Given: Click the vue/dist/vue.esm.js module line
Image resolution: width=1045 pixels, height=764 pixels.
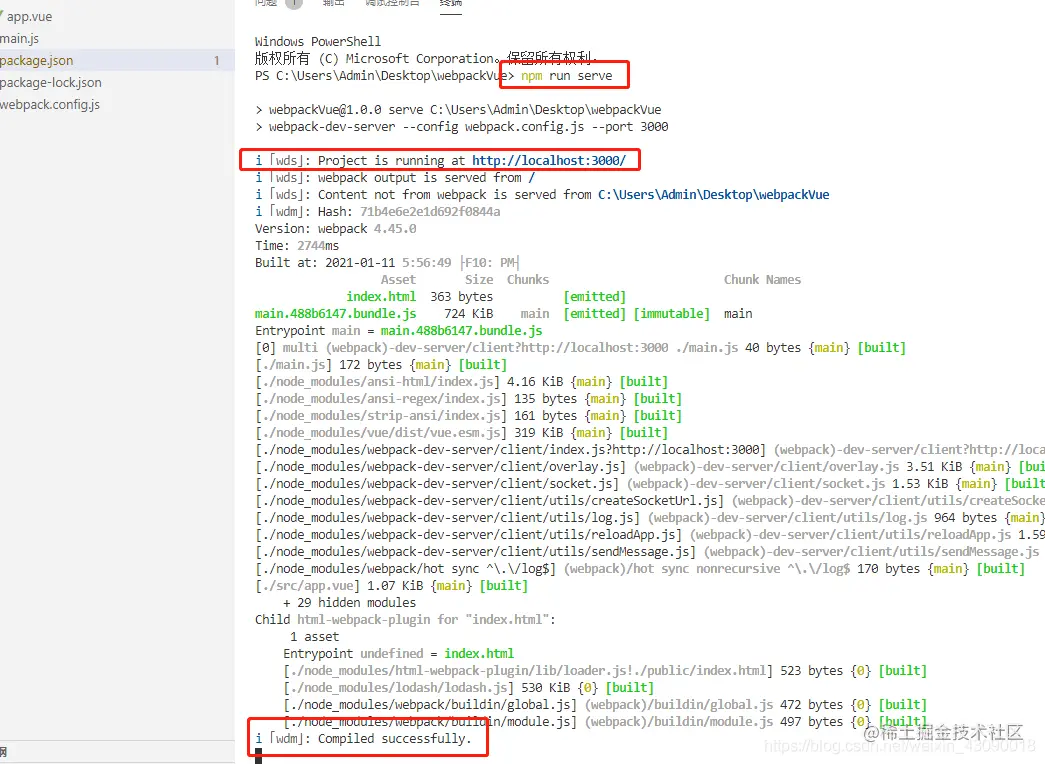Looking at the screenshot, I should click(x=461, y=433).
